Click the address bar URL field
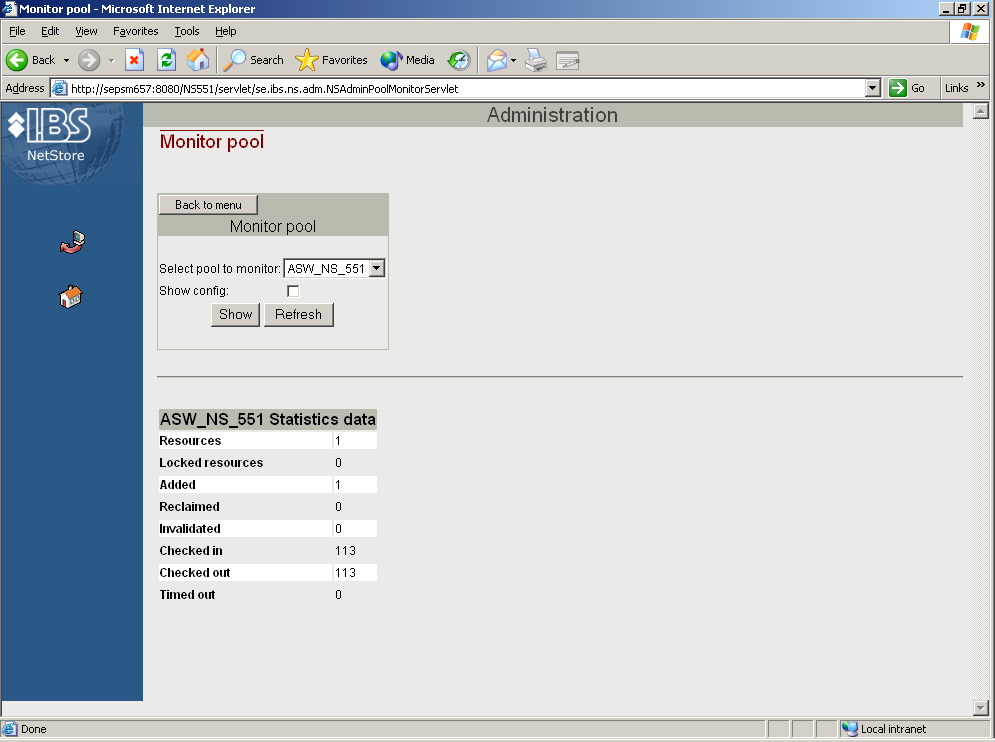 click(460, 88)
